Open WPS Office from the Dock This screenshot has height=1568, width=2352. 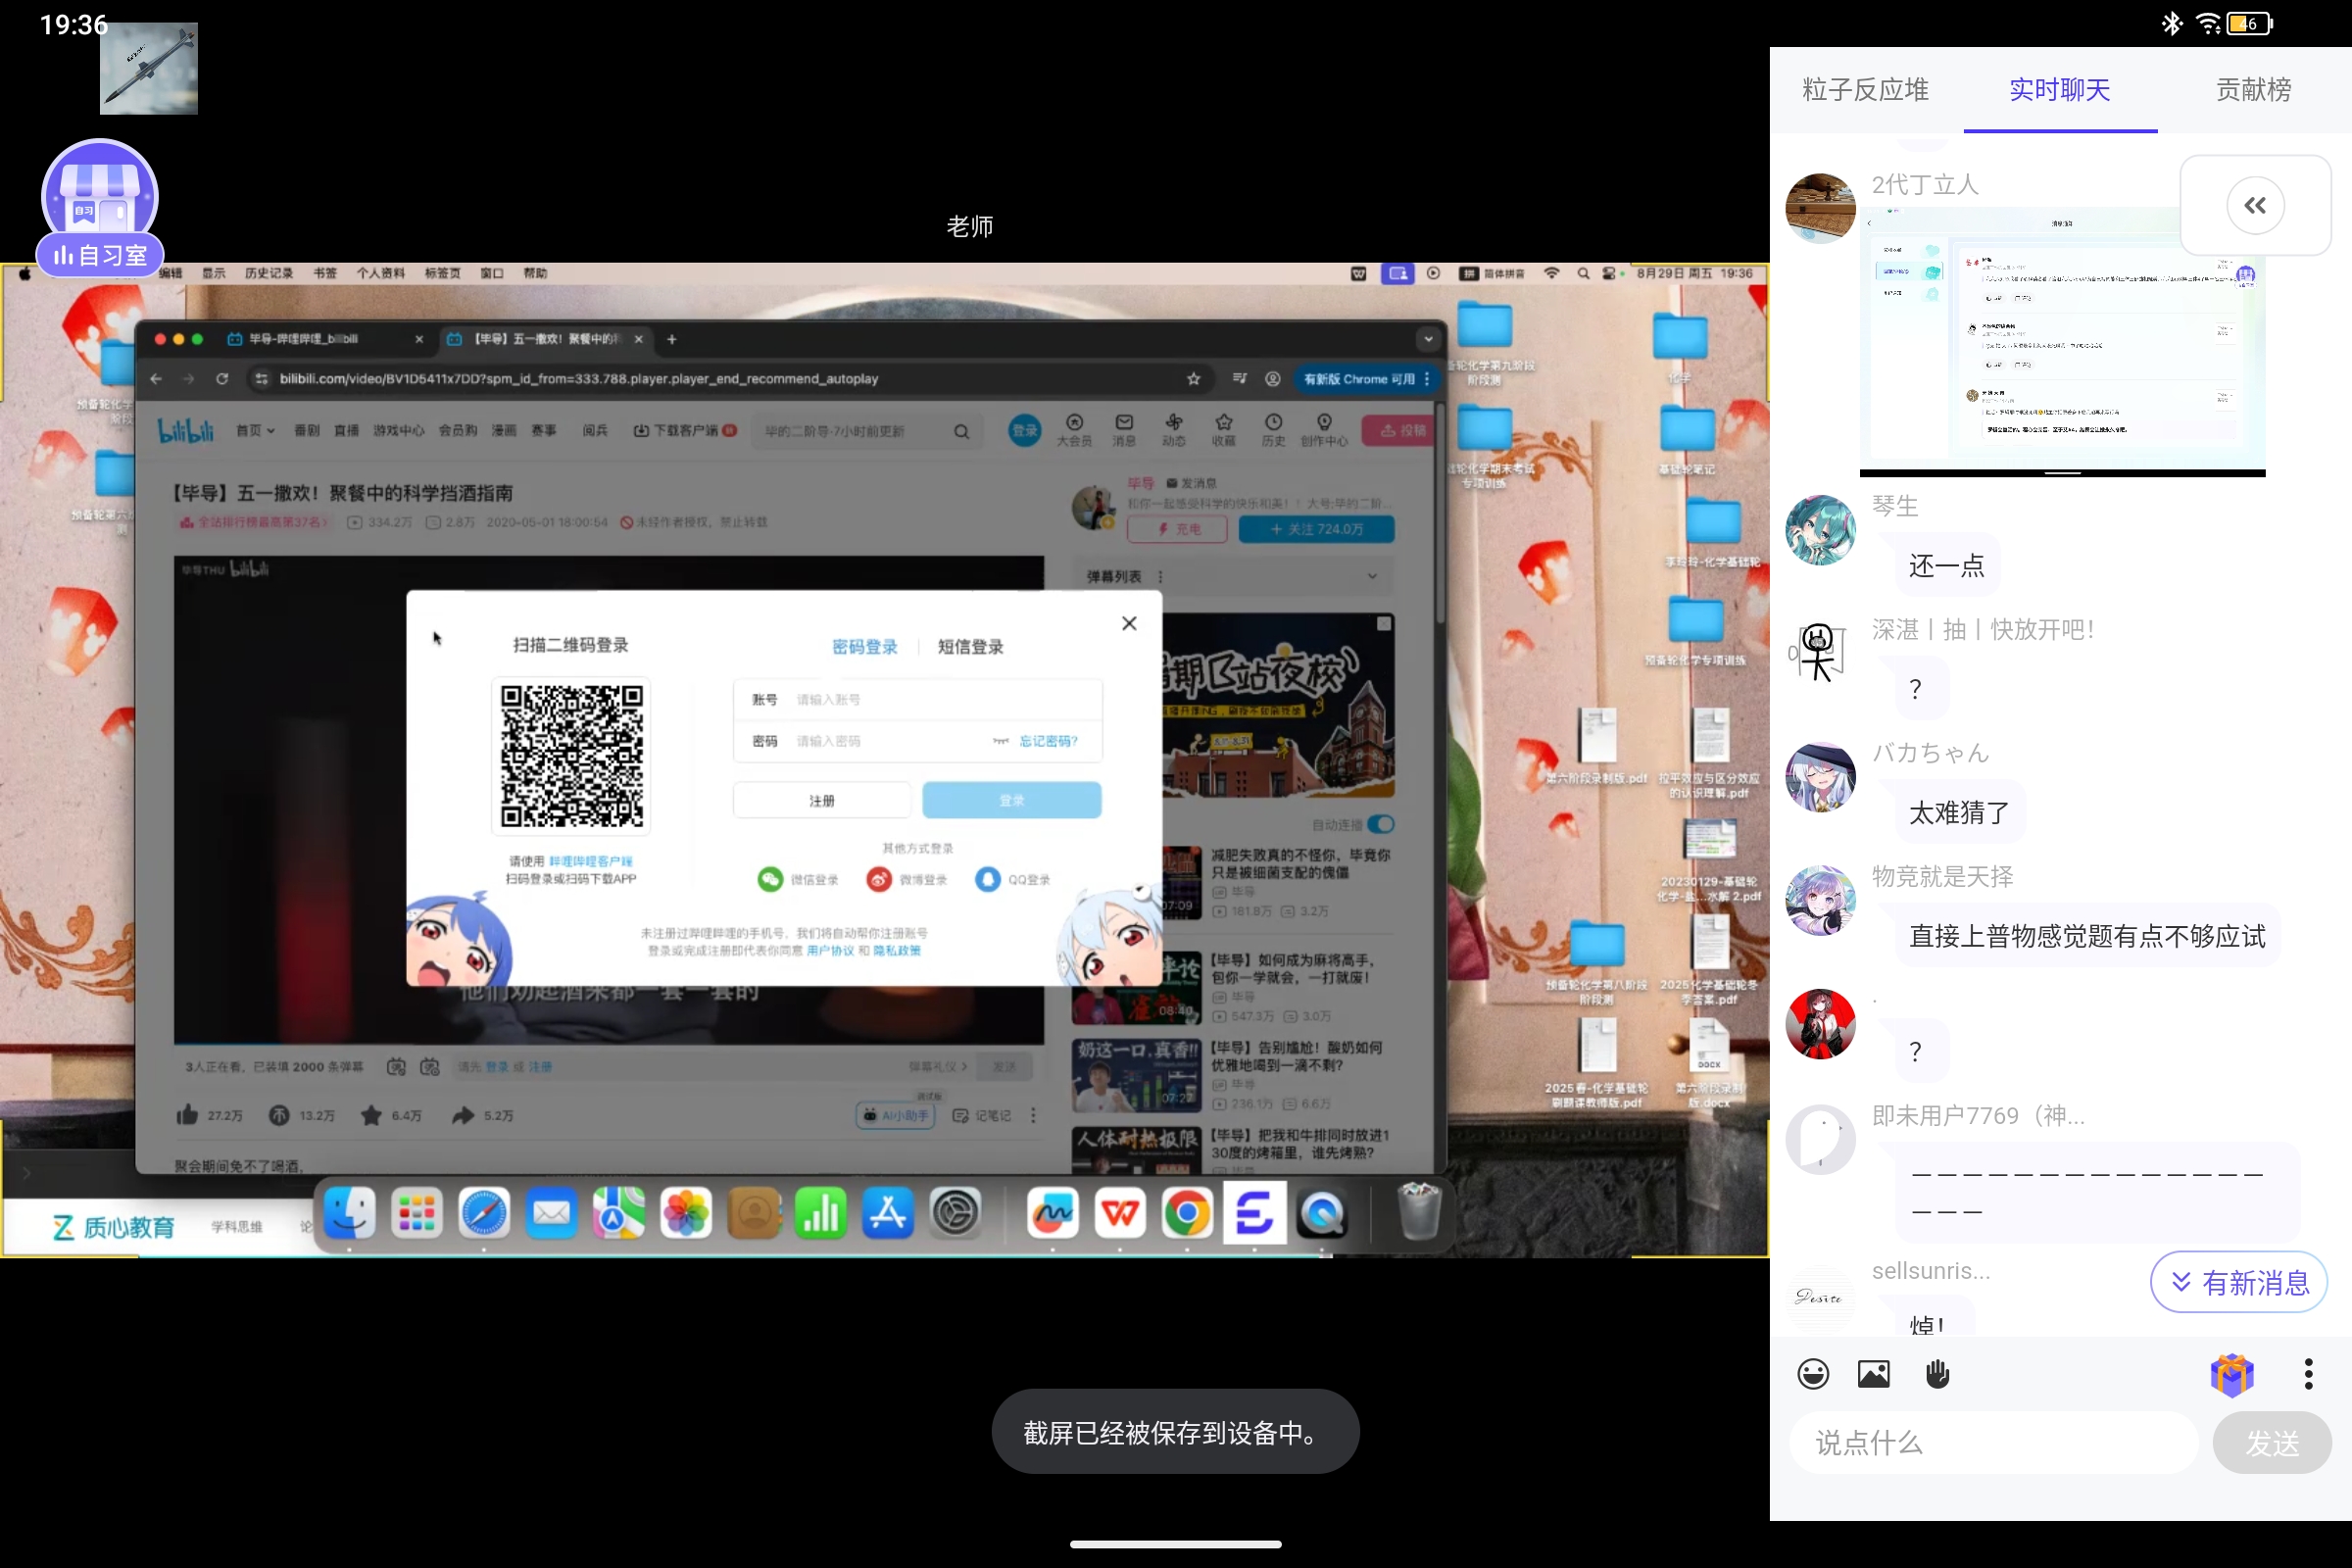(1120, 1214)
